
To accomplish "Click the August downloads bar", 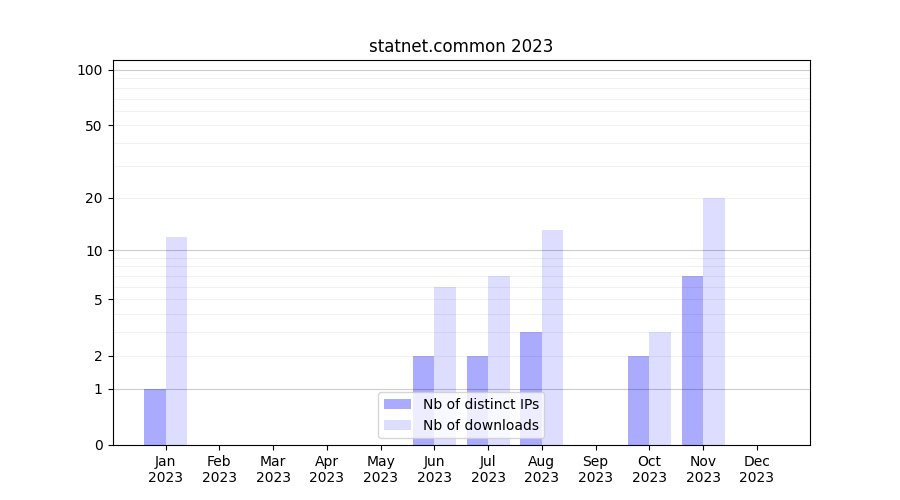I will (x=552, y=337).
